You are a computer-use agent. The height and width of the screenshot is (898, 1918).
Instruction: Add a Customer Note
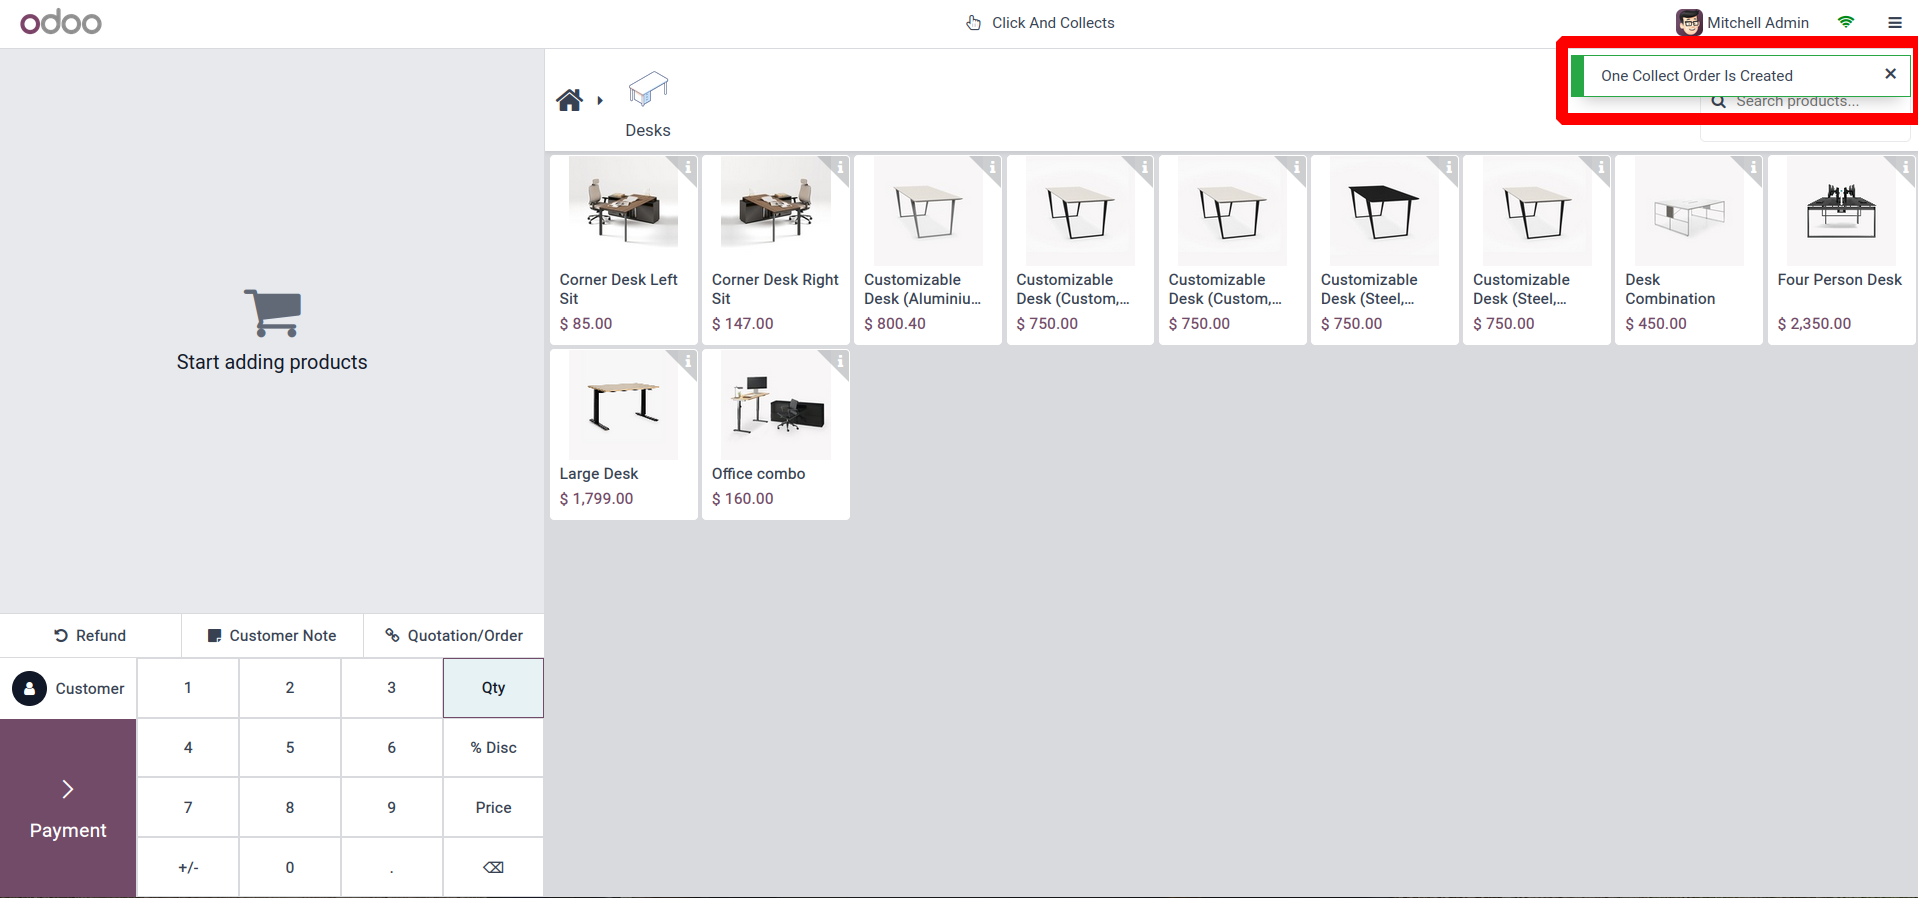coord(272,636)
